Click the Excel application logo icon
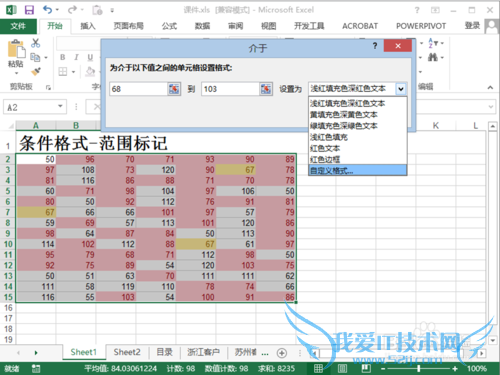Viewport: 500px width, 375px height. coord(12,10)
